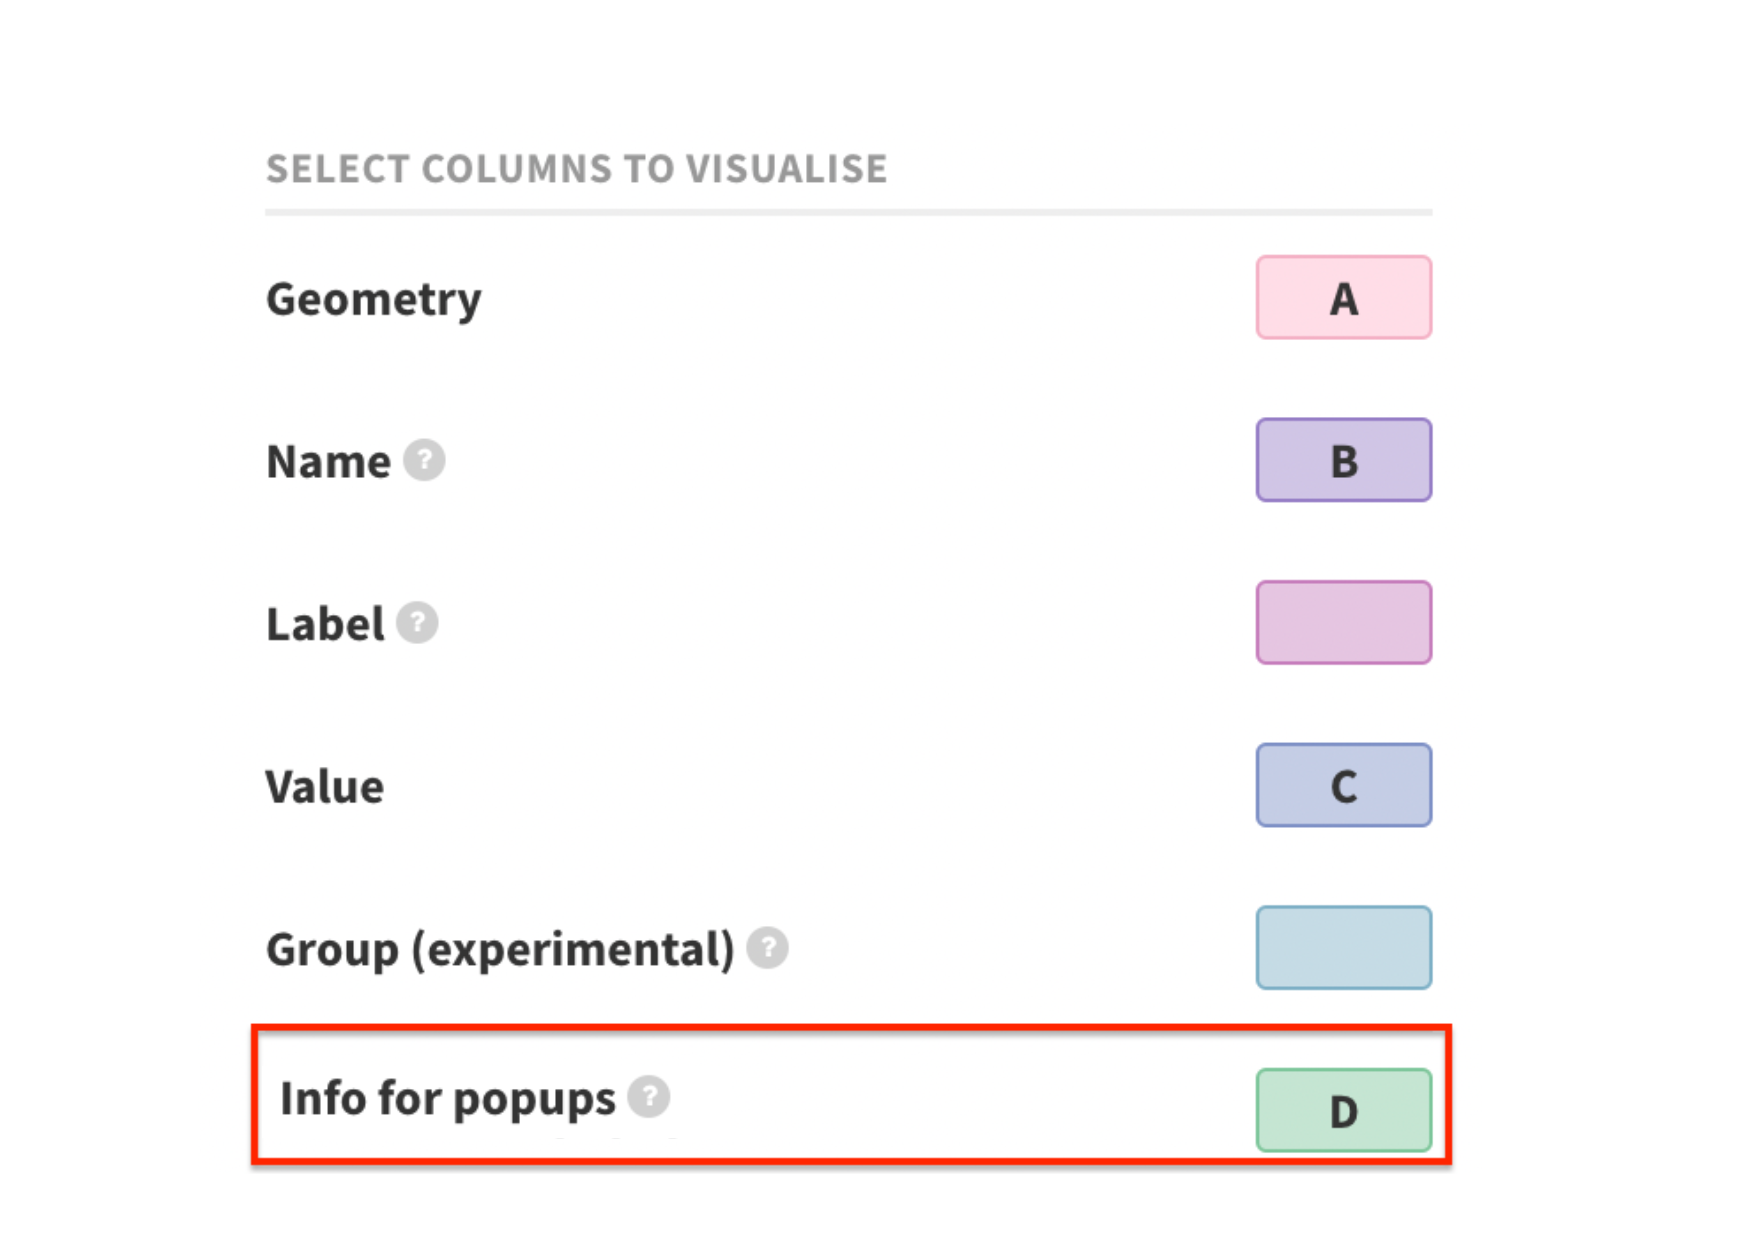Click the Geometry setting label

pyautogui.click(x=373, y=300)
